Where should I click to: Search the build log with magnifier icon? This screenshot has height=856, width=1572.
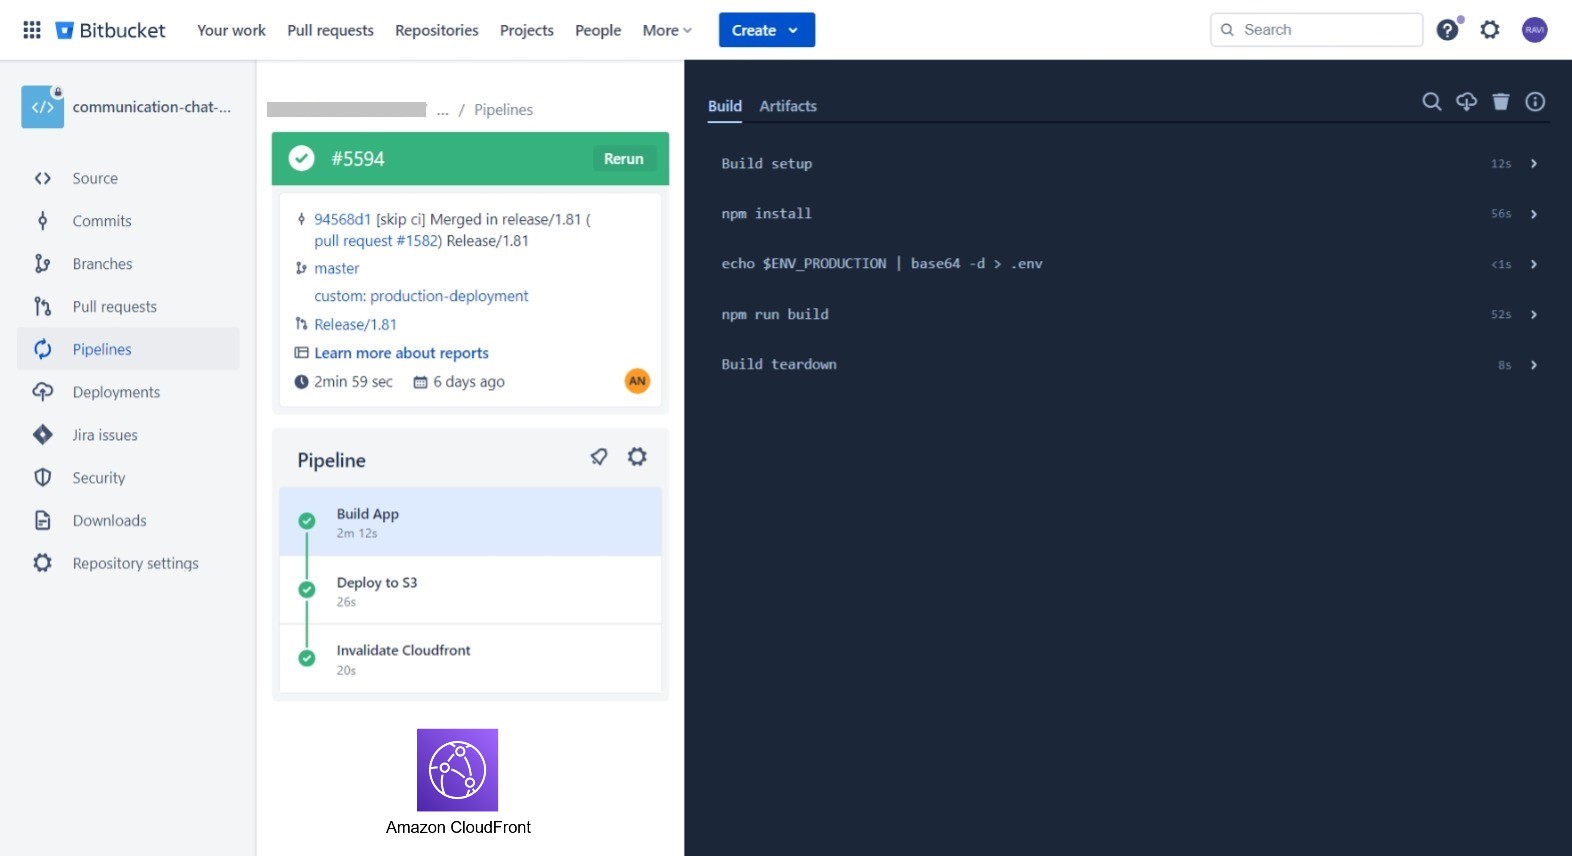[1432, 102]
